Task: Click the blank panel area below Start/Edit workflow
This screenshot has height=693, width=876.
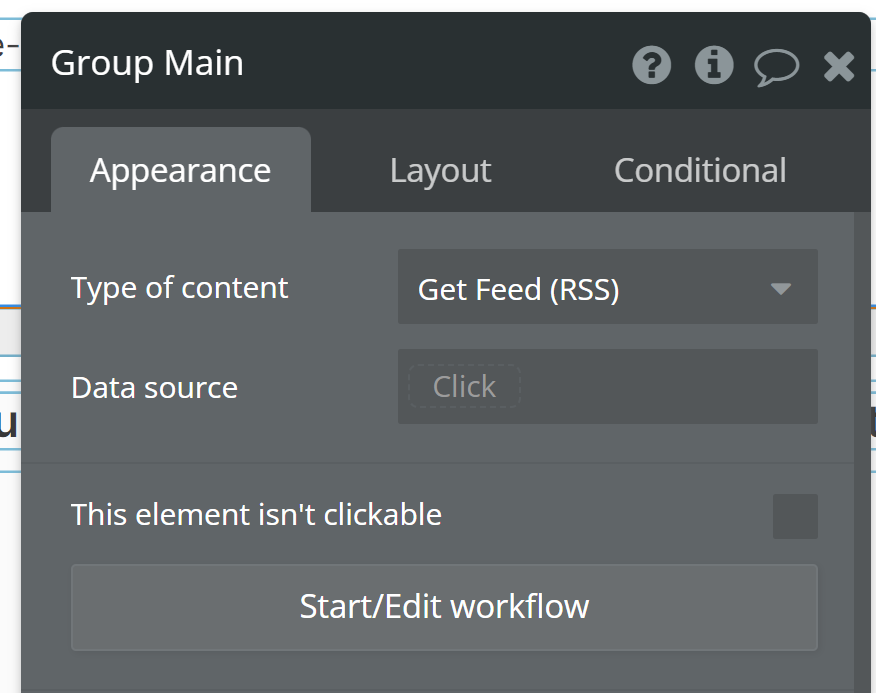Action: coord(436,673)
